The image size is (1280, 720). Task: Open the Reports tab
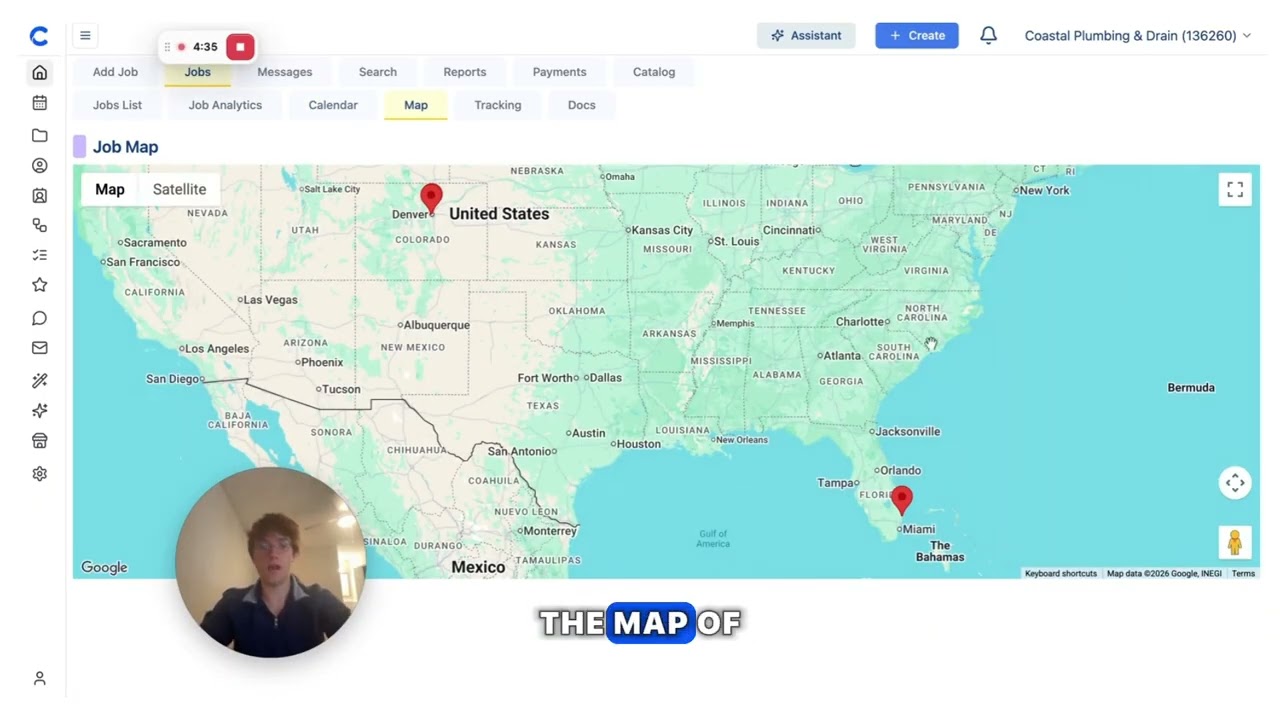click(465, 72)
